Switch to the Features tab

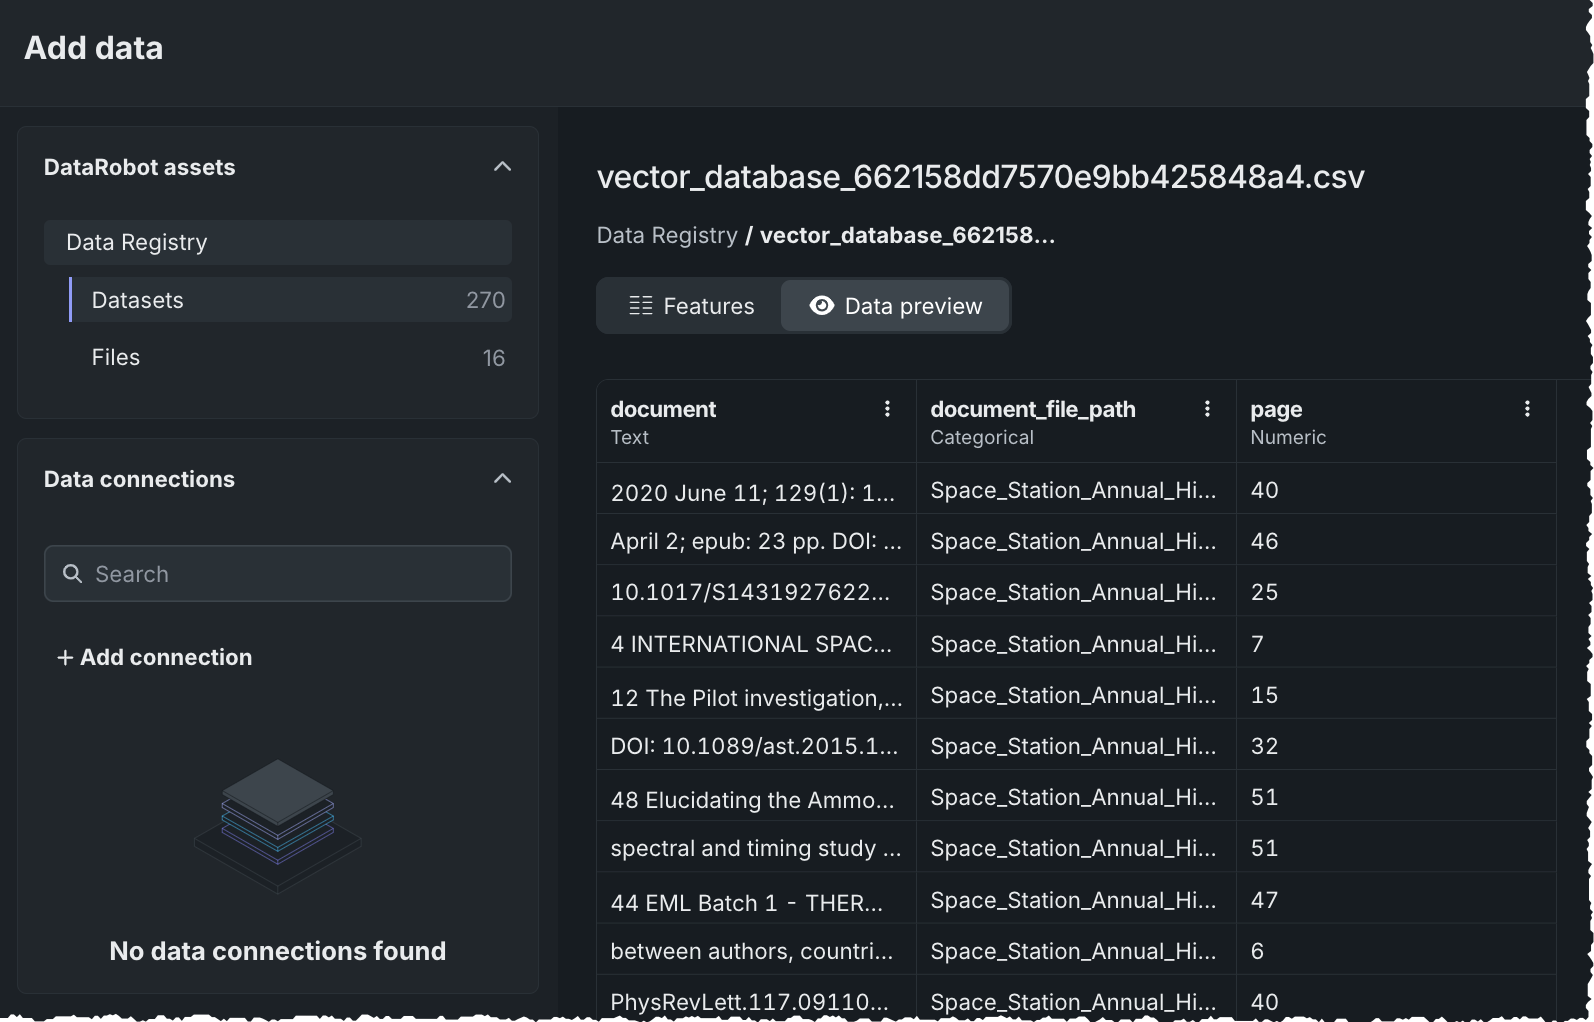691,306
